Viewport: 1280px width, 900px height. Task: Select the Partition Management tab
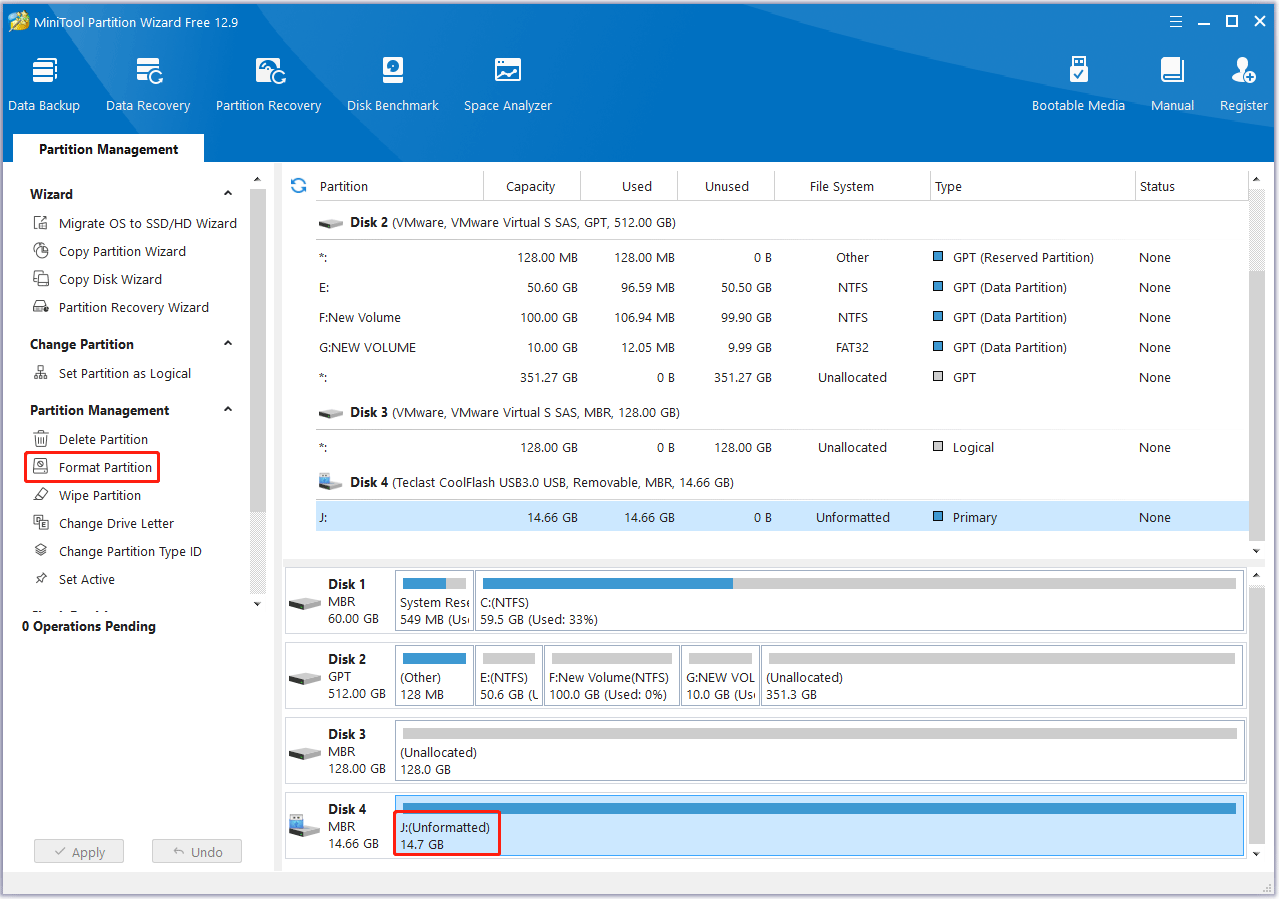tap(108, 149)
